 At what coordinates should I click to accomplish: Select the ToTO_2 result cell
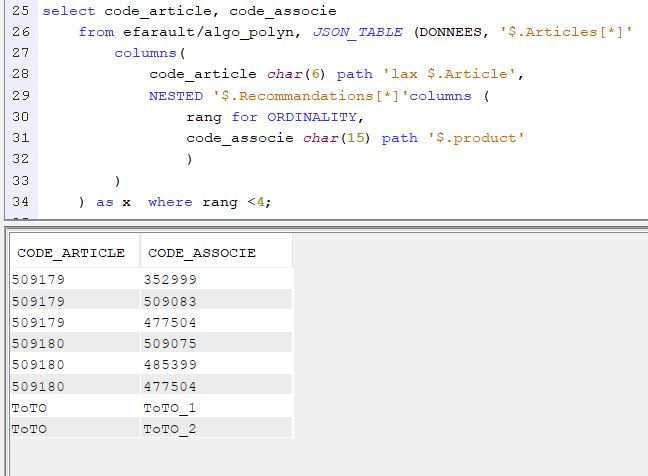[170, 429]
